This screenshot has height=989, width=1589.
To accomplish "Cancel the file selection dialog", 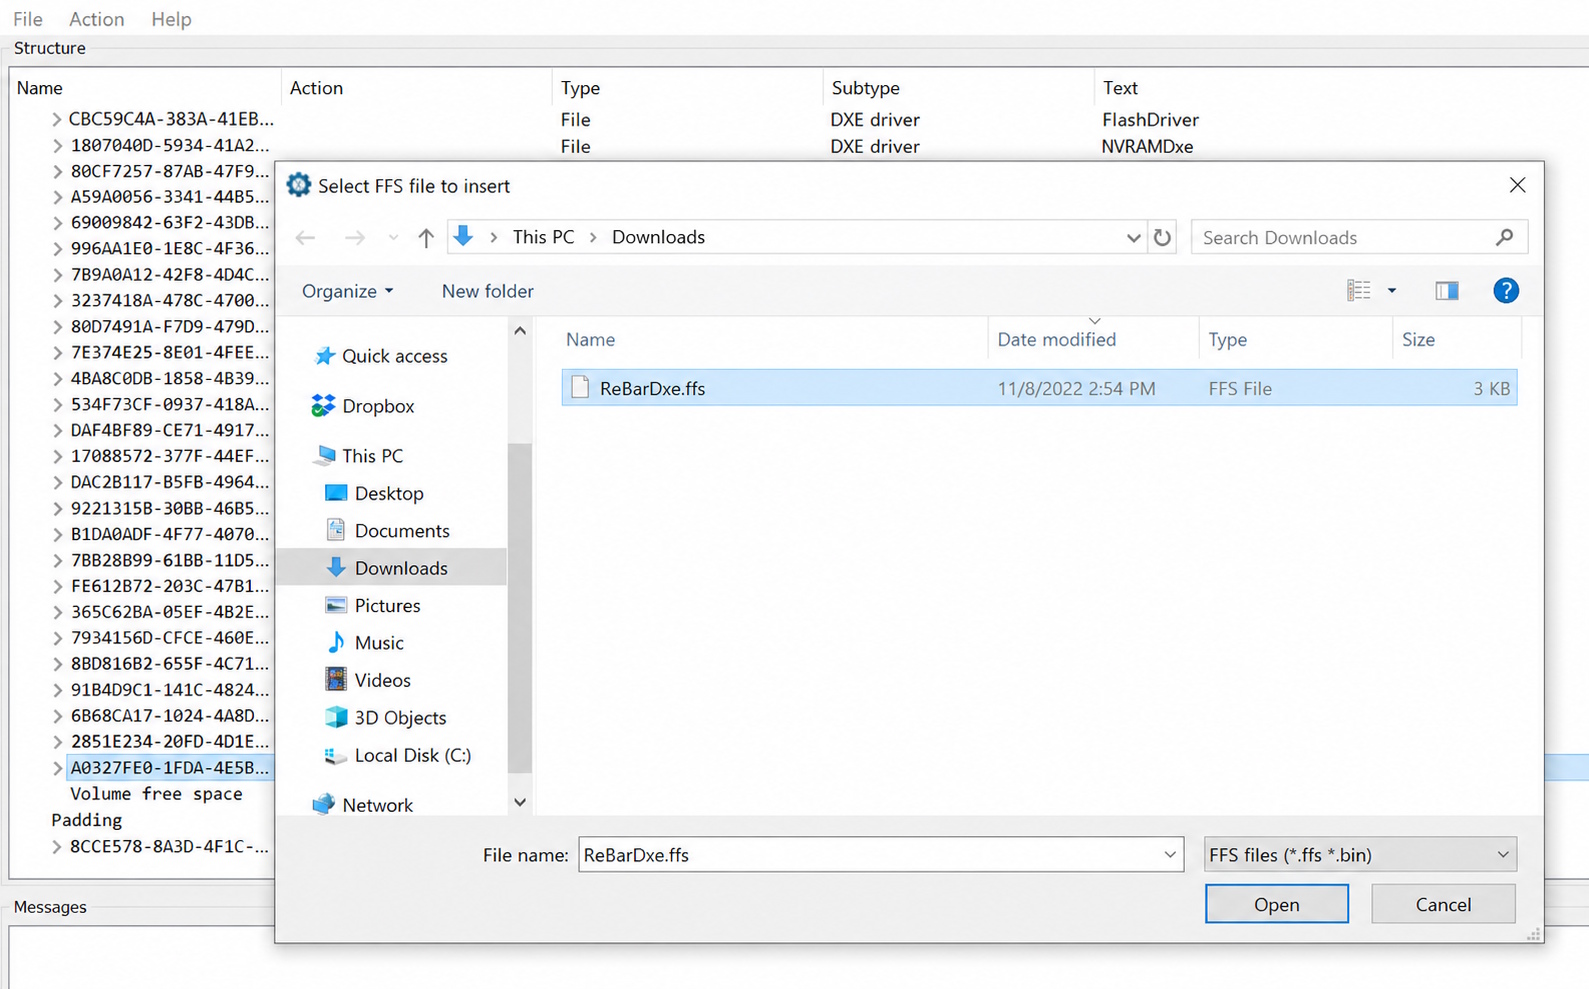I will tap(1443, 904).
